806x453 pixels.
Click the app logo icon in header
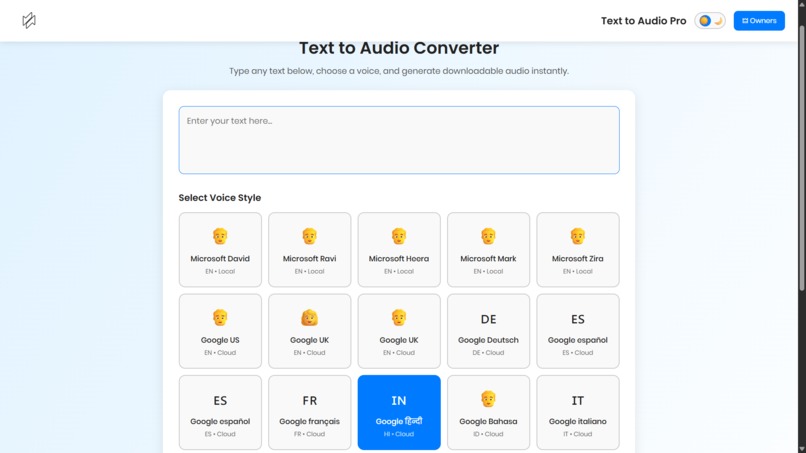click(29, 21)
